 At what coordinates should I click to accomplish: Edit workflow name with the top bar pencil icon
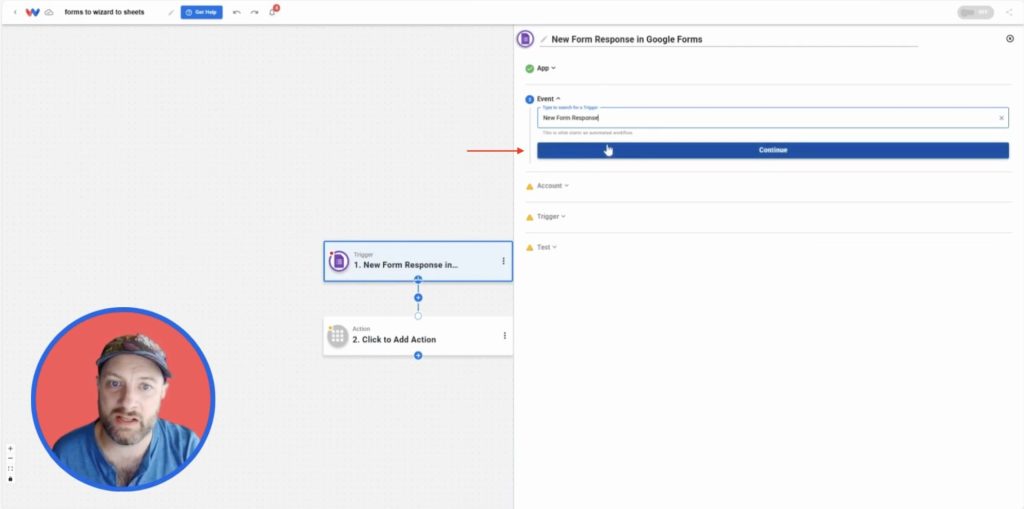[x=171, y=12]
